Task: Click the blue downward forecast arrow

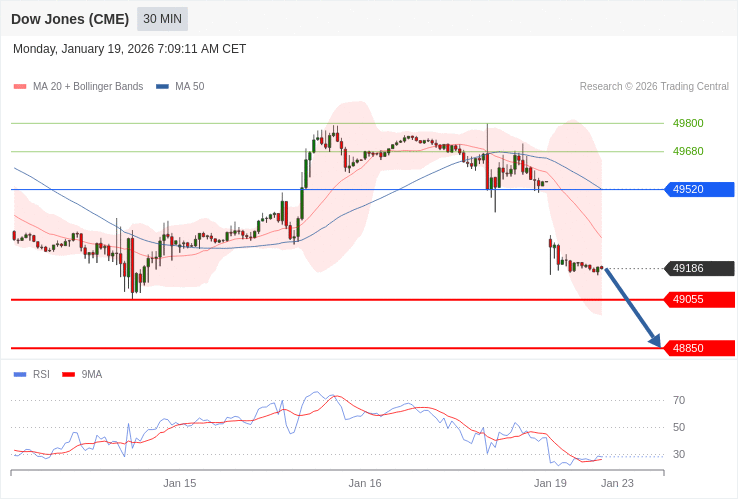Action: click(632, 307)
